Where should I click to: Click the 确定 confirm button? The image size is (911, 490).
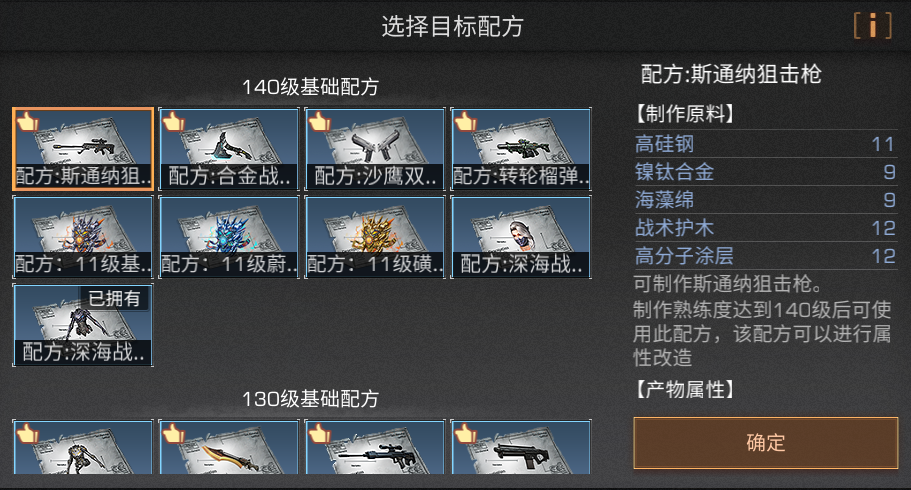pyautogui.click(x=766, y=443)
